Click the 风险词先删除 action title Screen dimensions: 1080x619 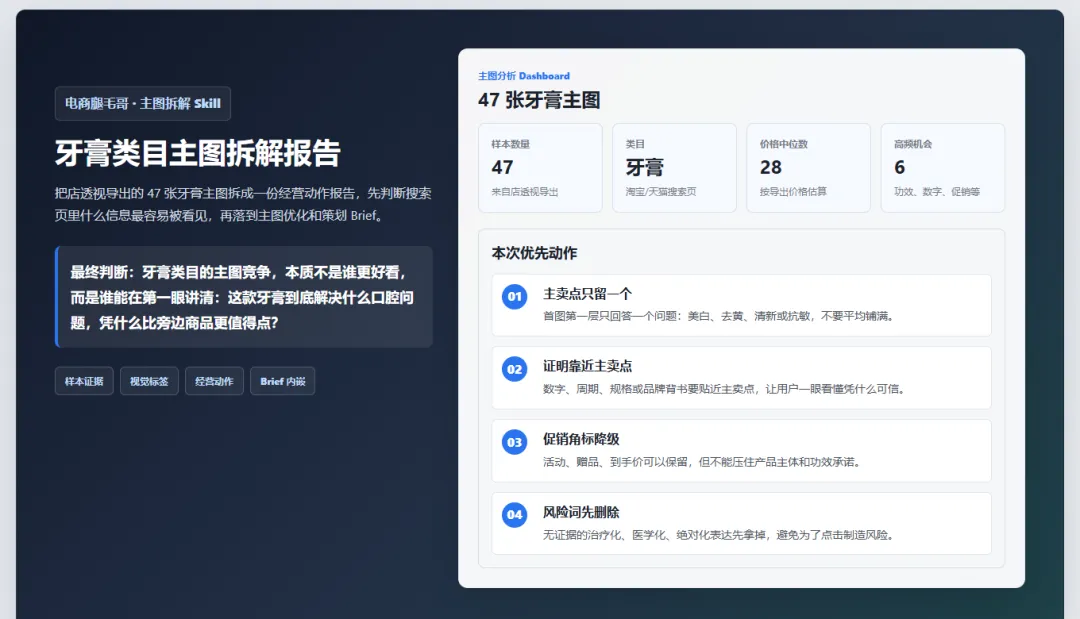[x=581, y=512]
